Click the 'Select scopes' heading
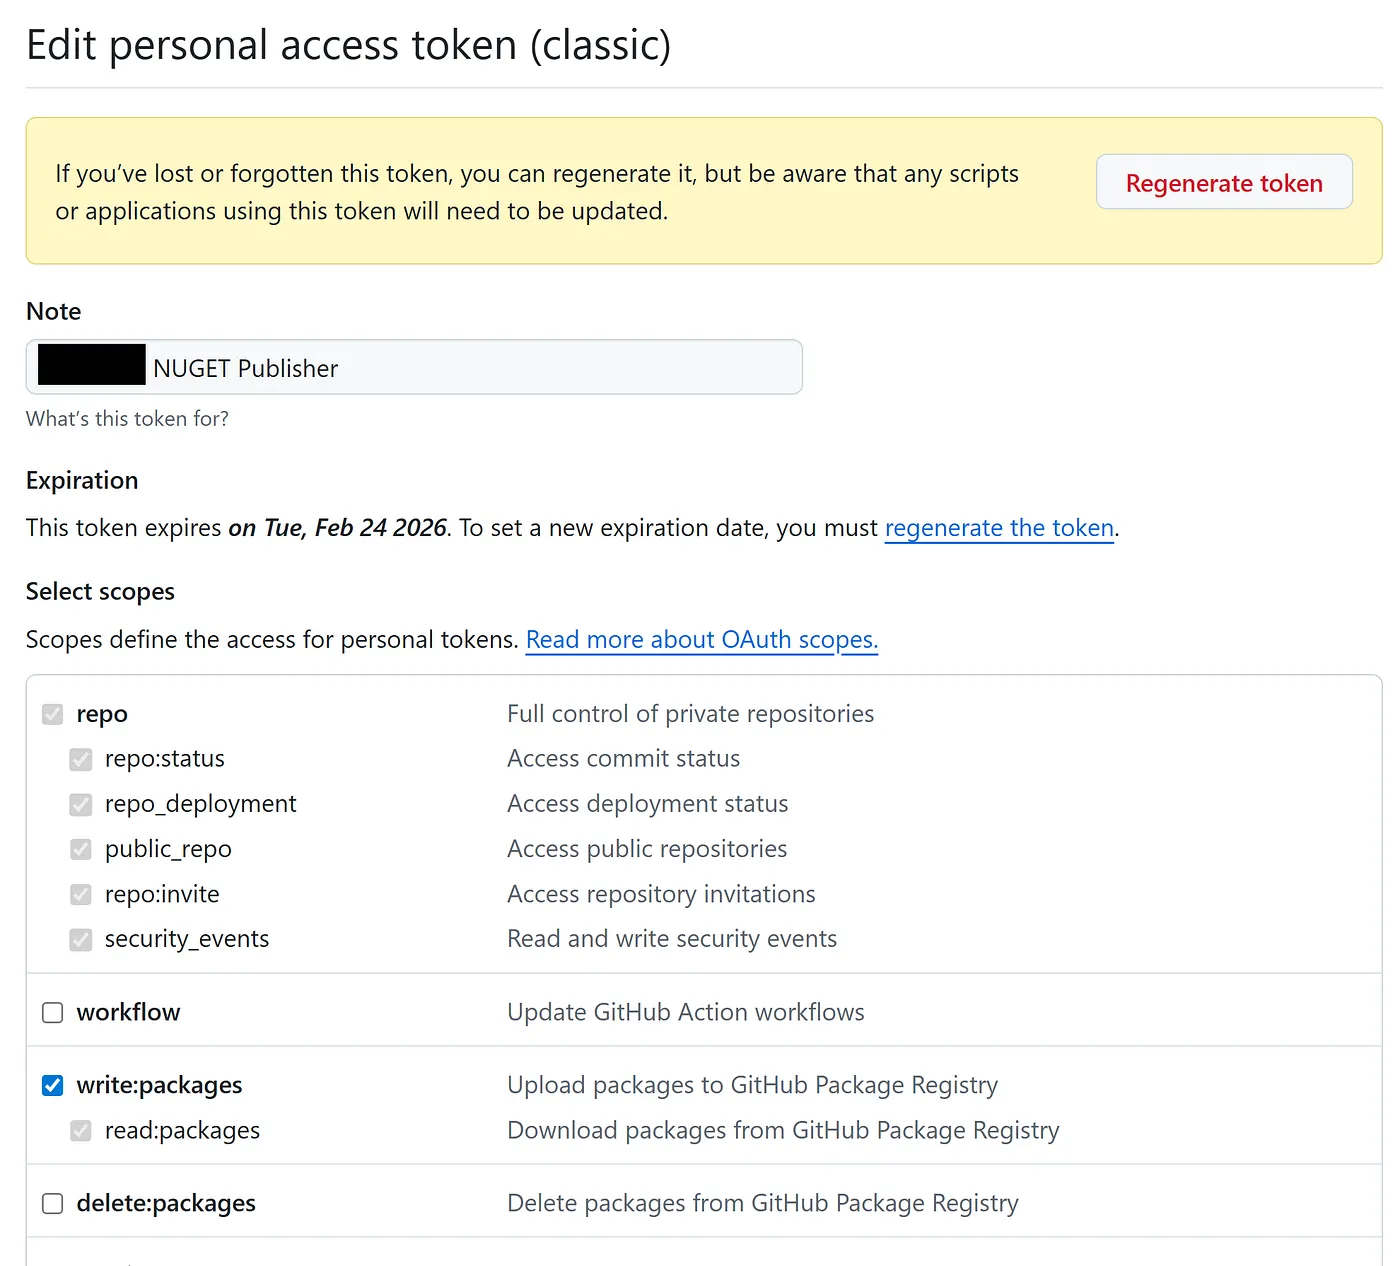 point(100,592)
